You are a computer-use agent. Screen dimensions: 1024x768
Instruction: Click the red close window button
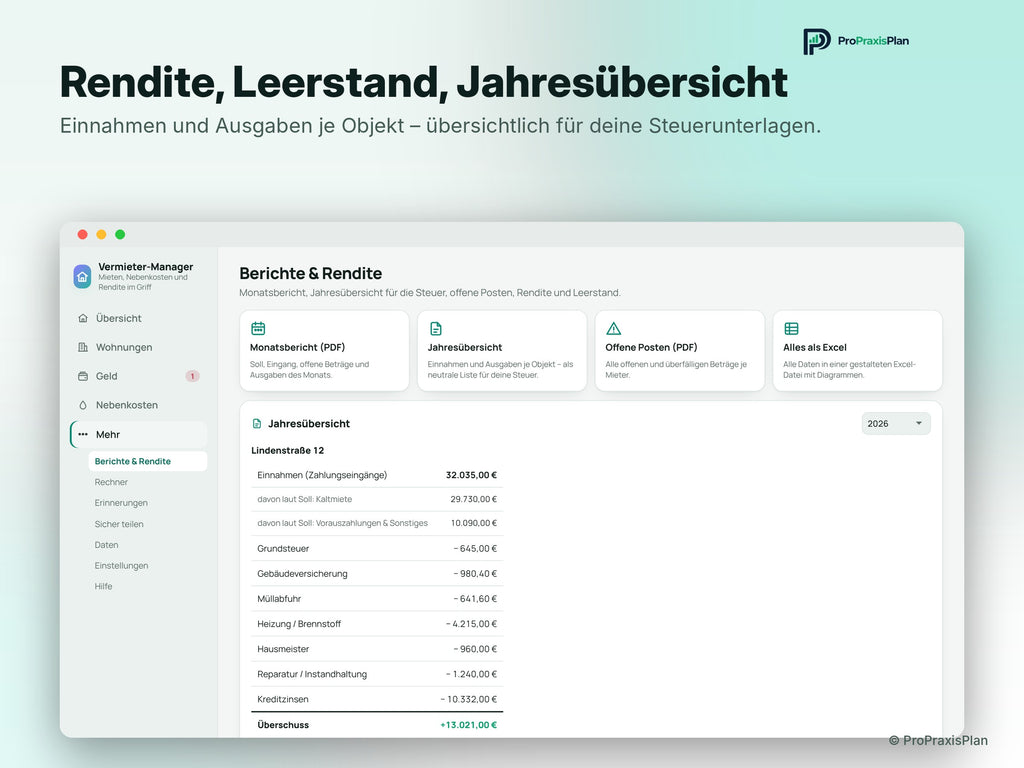click(x=82, y=234)
